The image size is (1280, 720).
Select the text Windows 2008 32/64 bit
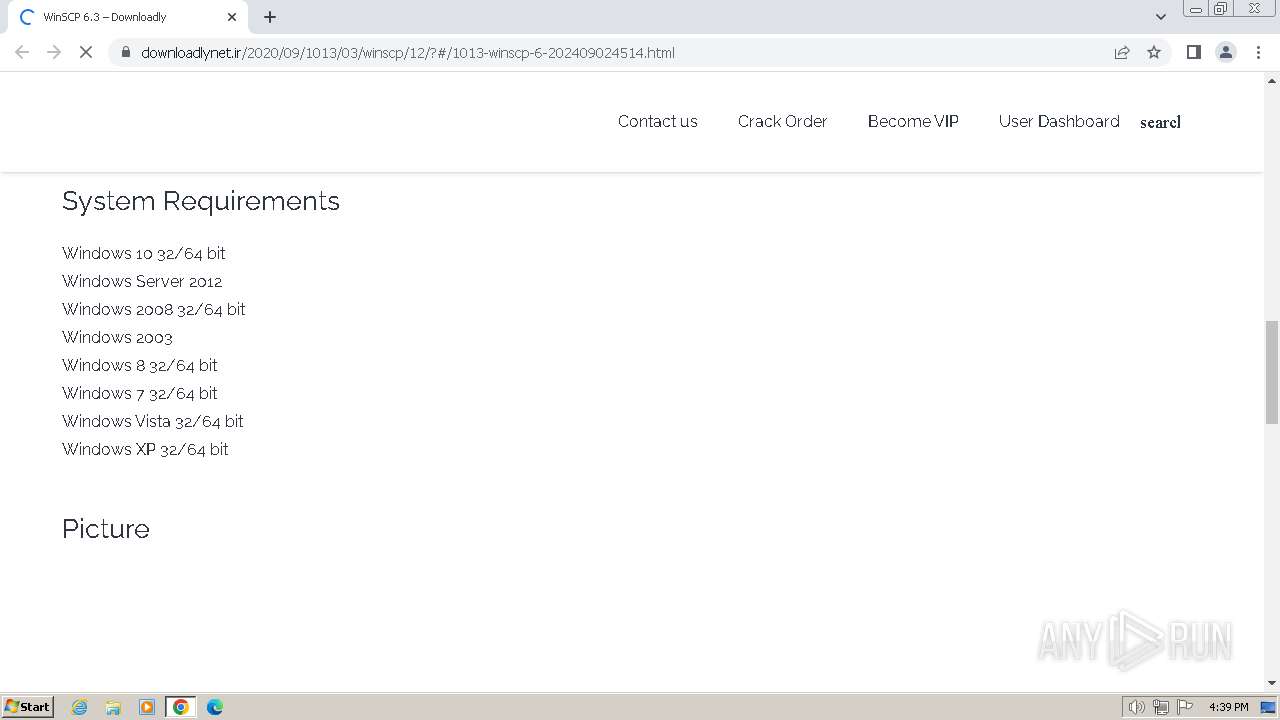tap(154, 309)
